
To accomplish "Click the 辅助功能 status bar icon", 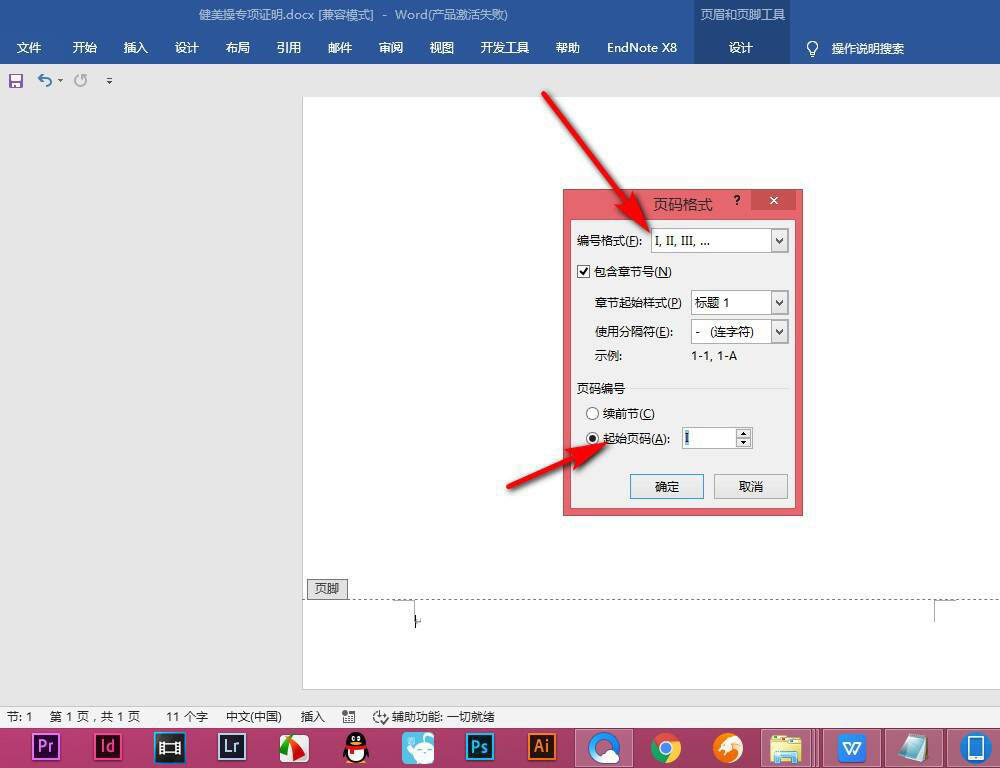I will coord(380,716).
